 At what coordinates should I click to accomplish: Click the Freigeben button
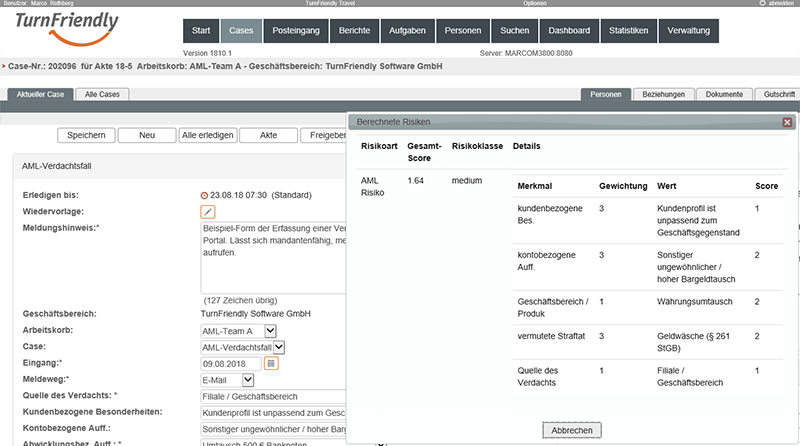(323, 135)
